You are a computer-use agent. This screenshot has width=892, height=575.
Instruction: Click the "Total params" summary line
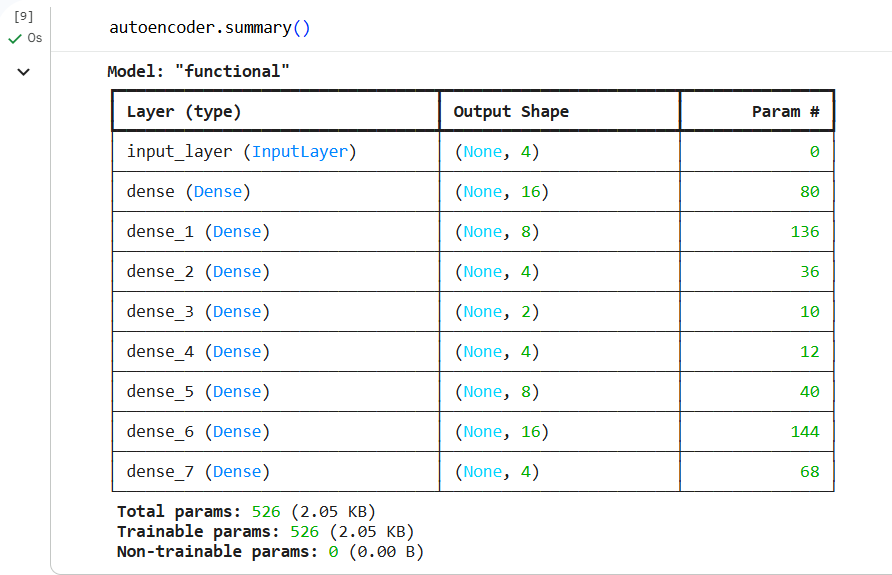point(246,511)
